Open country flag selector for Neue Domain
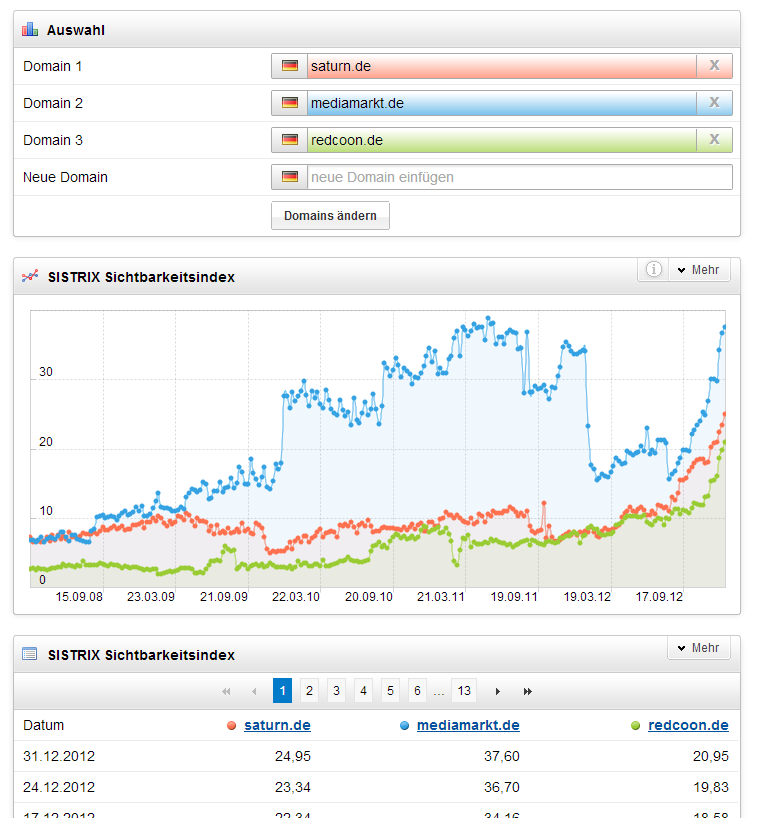This screenshot has width=758, height=818. (x=290, y=177)
